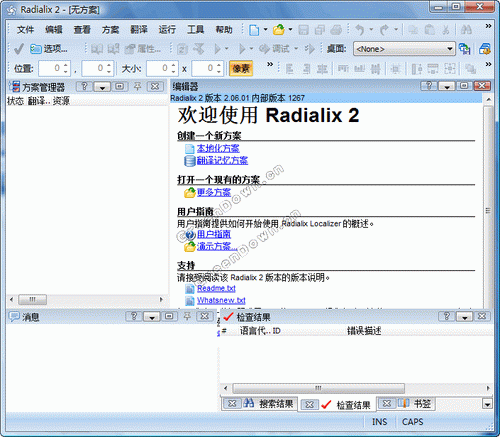This screenshot has width=500, height=437.
Task: Click the checkmark icon beside 选项
Action: pyautogui.click(x=19, y=49)
